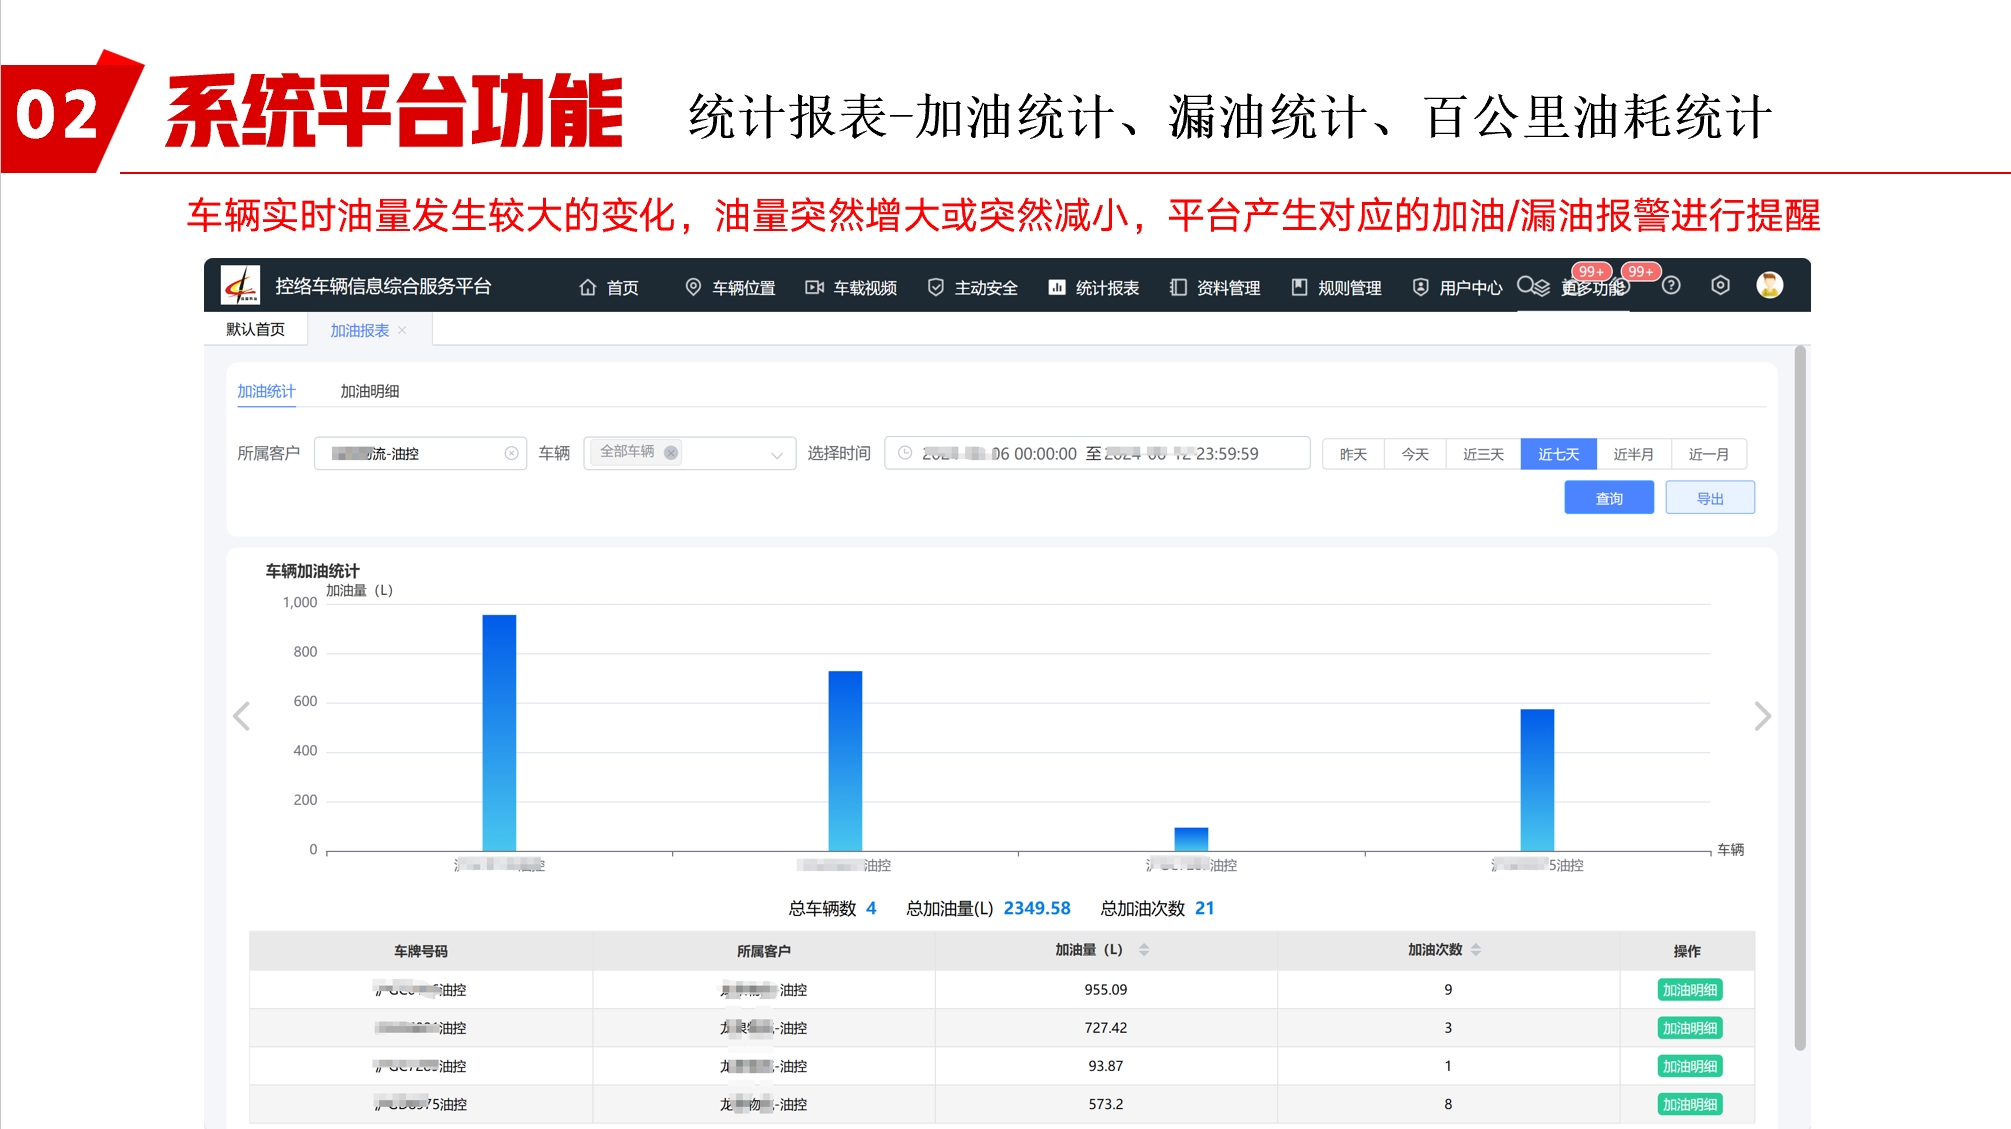
Task: Select the 近七天 time range option
Action: [x=1558, y=454]
